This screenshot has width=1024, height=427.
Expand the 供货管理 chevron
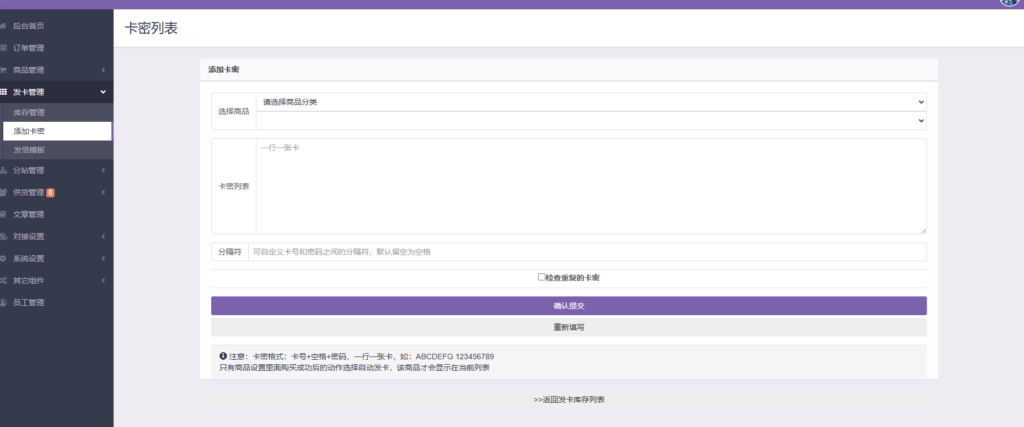pos(103,193)
